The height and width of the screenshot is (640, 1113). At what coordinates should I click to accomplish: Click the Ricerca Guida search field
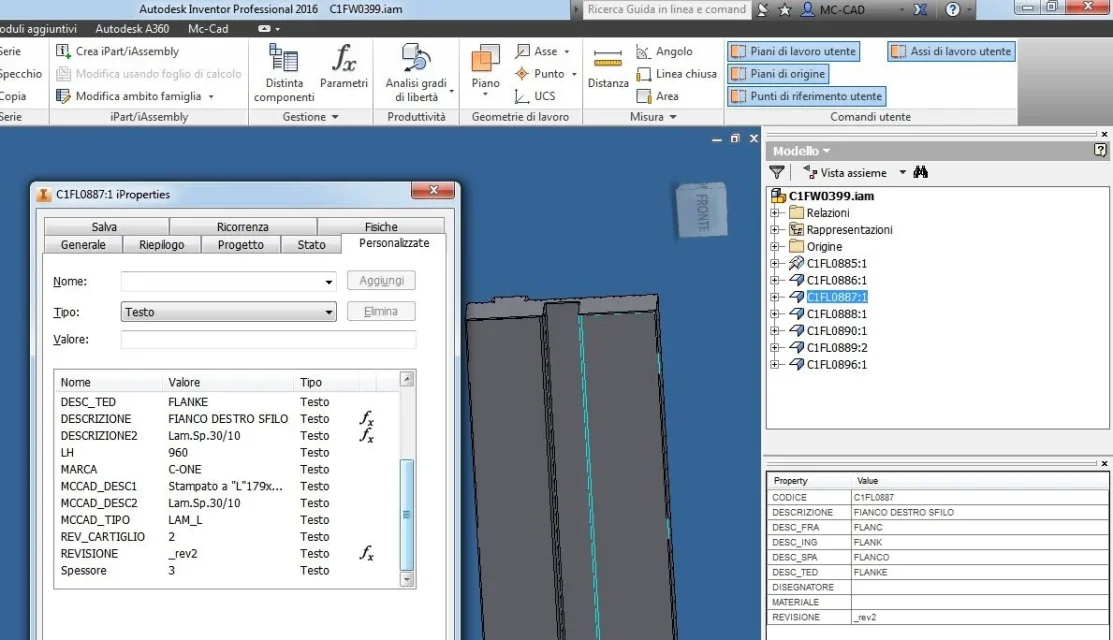coord(667,9)
